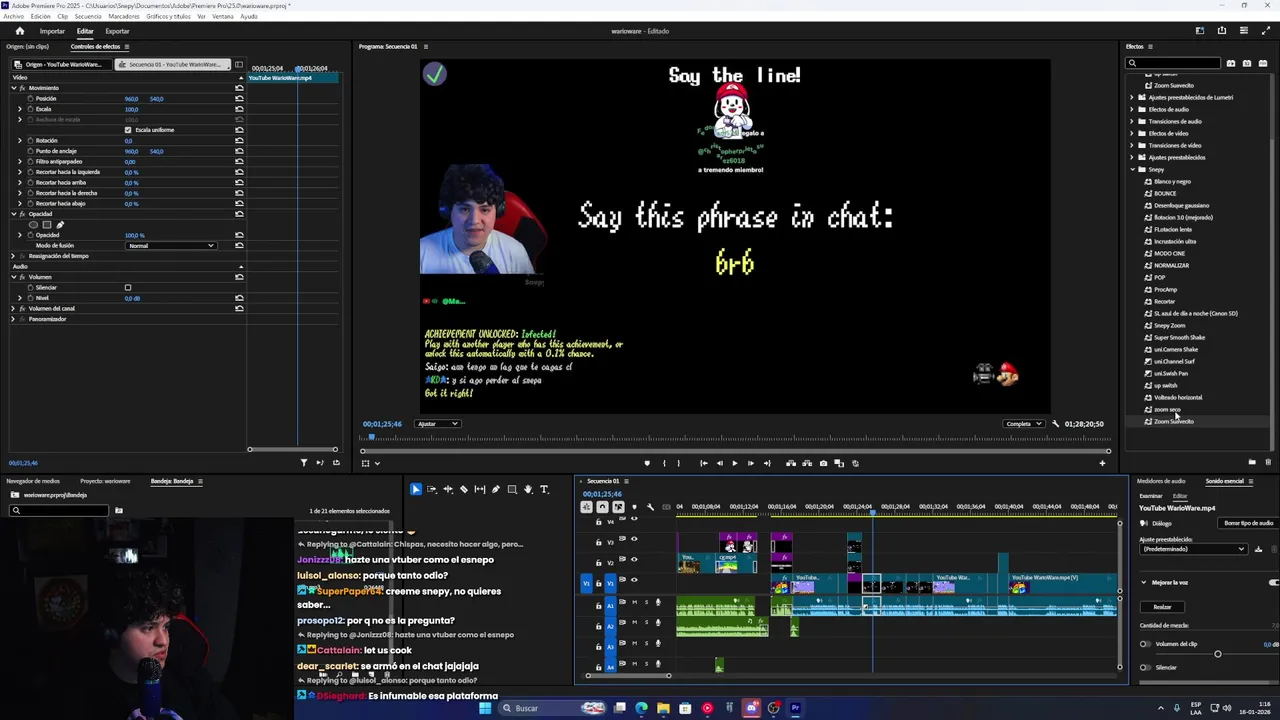Screen dimensions: 1280x720
Task: Toggle snap in timeline
Action: [602, 507]
